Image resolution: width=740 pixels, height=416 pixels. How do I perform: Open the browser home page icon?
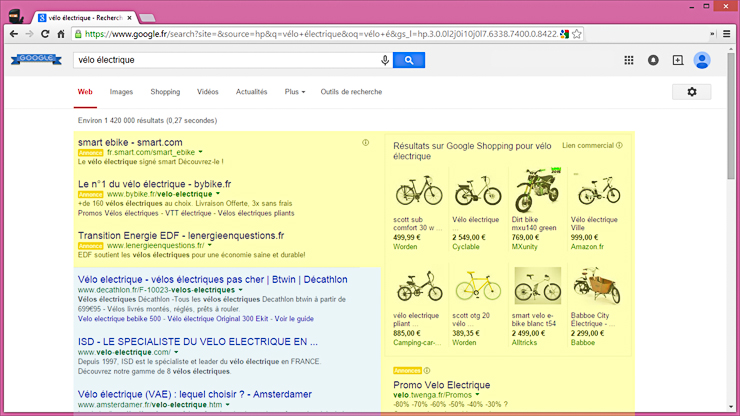[61, 34]
